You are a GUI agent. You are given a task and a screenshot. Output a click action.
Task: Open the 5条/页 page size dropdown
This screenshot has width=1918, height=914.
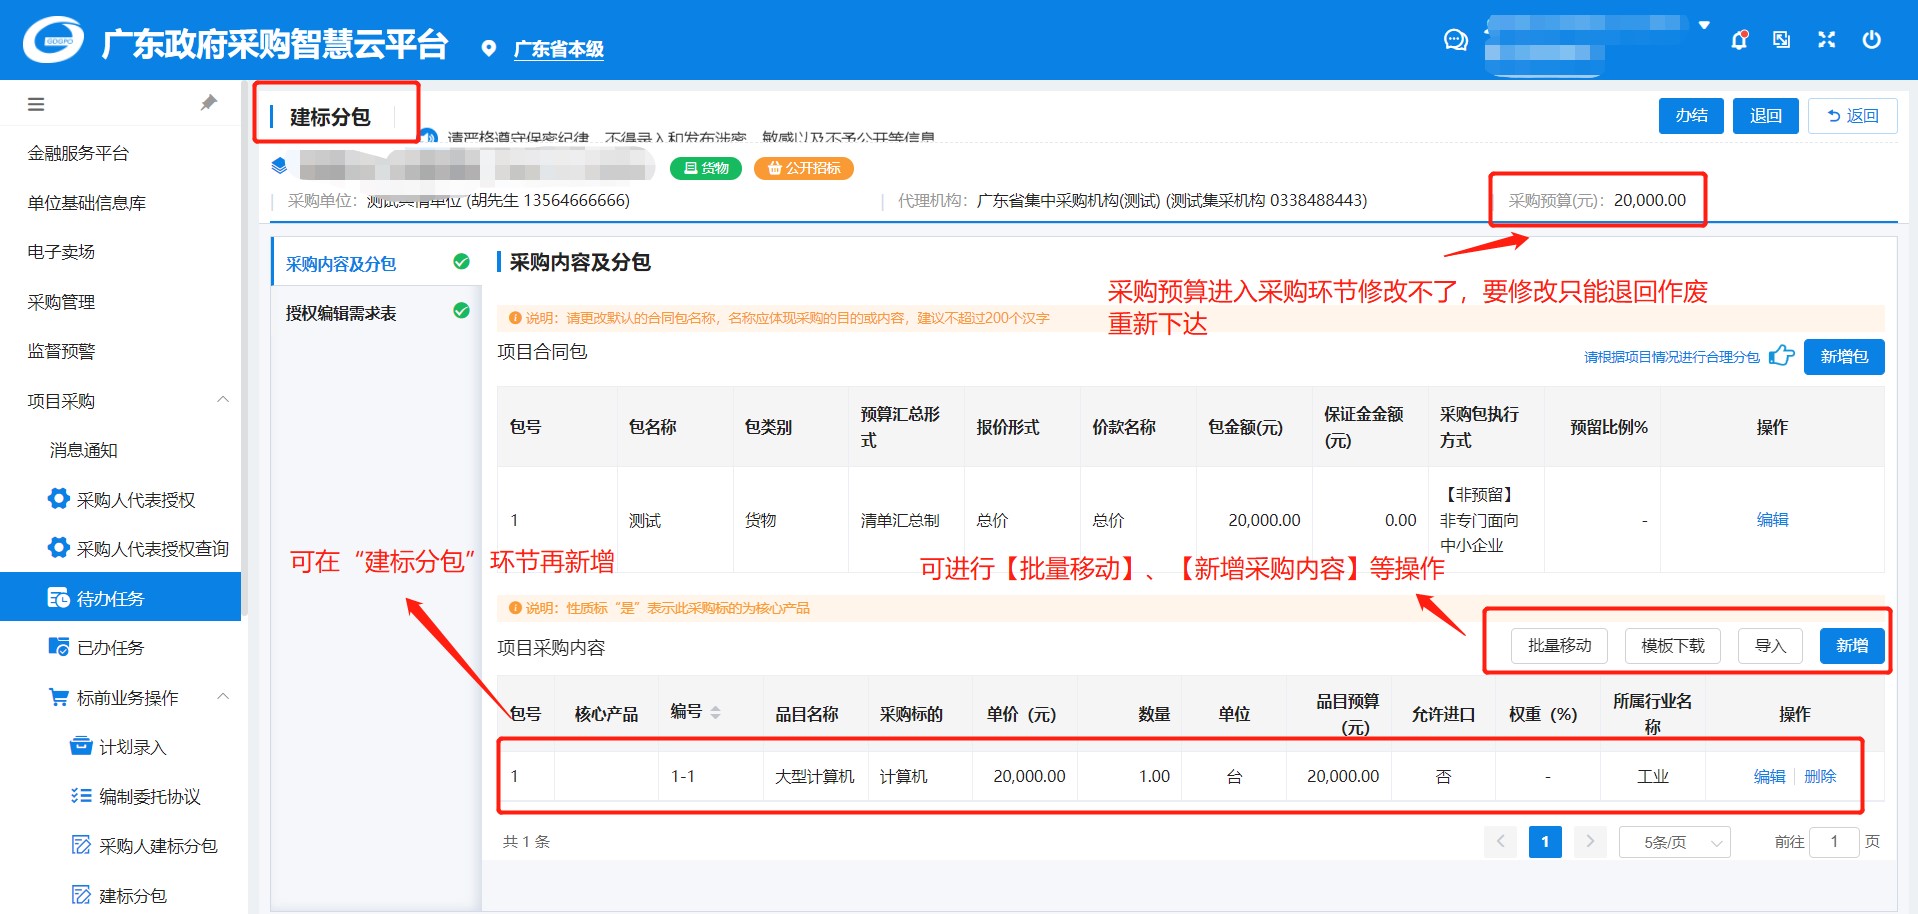point(1673,842)
